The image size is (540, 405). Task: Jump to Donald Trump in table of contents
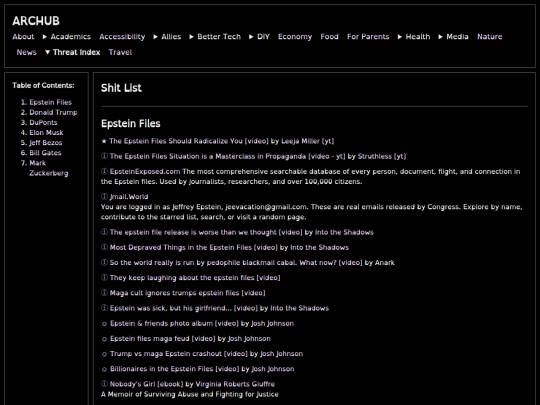53,112
